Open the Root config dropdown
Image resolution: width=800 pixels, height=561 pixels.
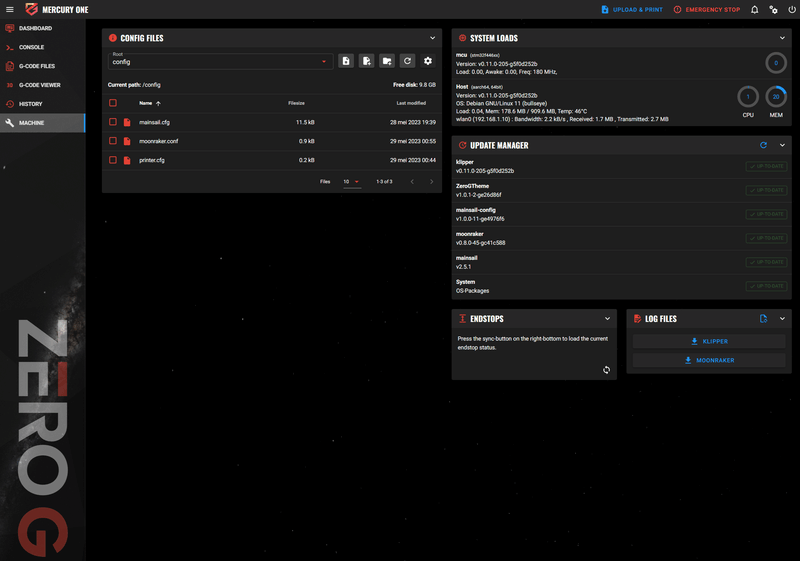pos(220,61)
